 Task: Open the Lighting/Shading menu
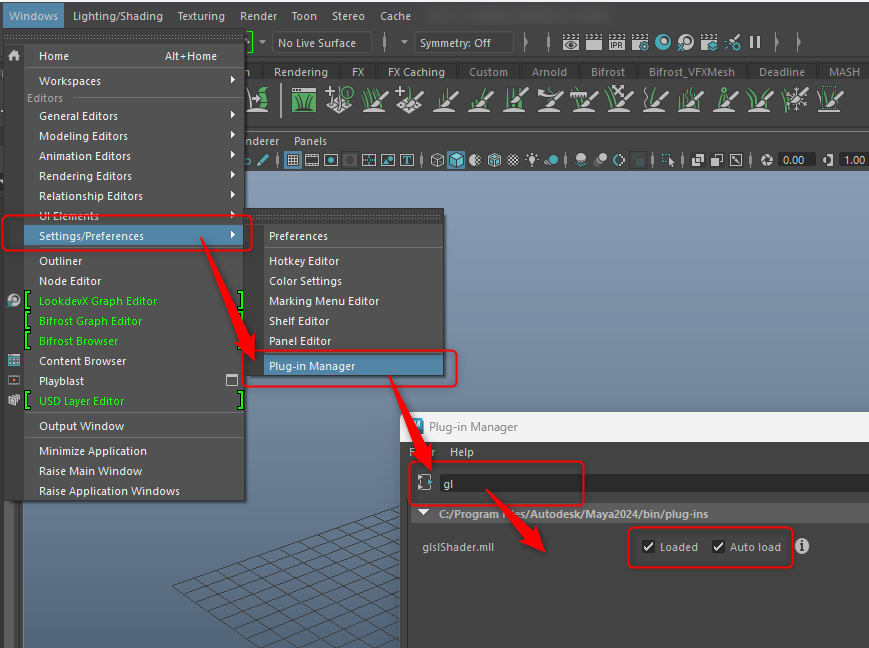117,16
